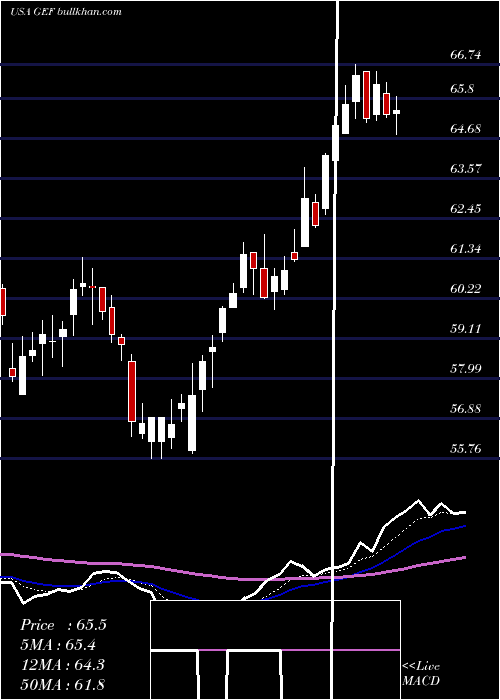Select the tall red candle near 57.99

tap(132, 392)
